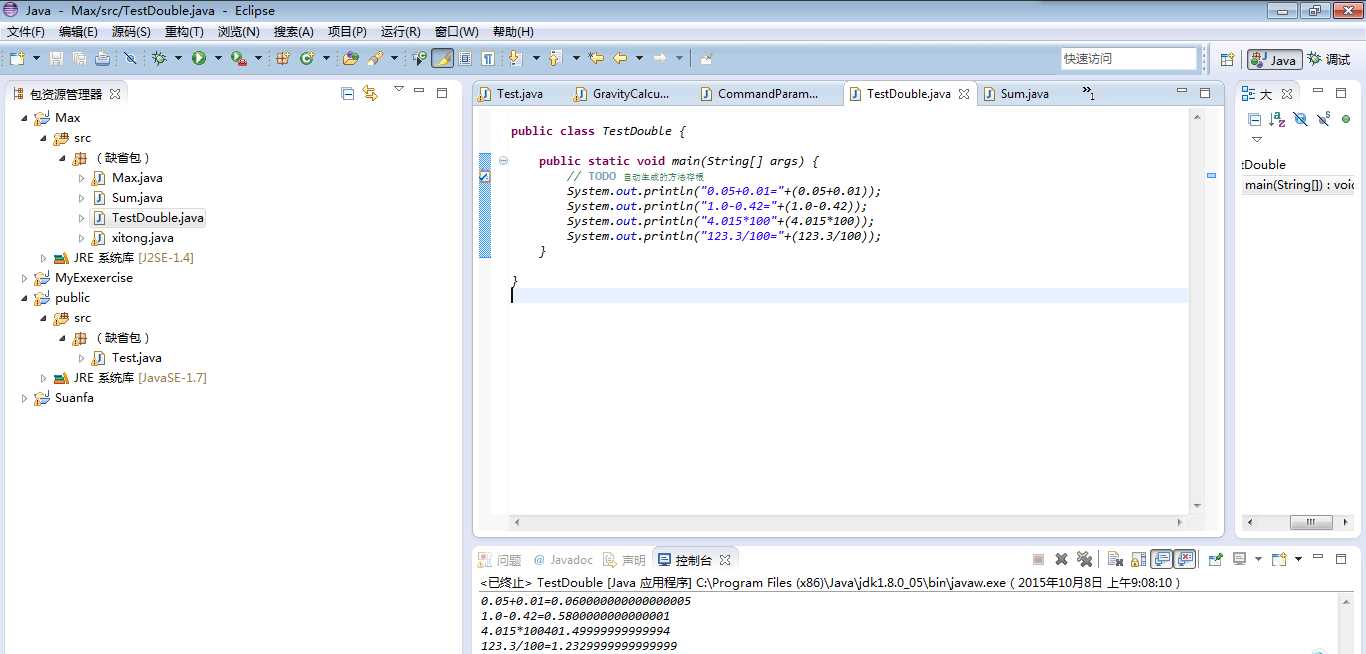Click the New Java Class icon
The width and height of the screenshot is (1366, 654).
(307, 58)
